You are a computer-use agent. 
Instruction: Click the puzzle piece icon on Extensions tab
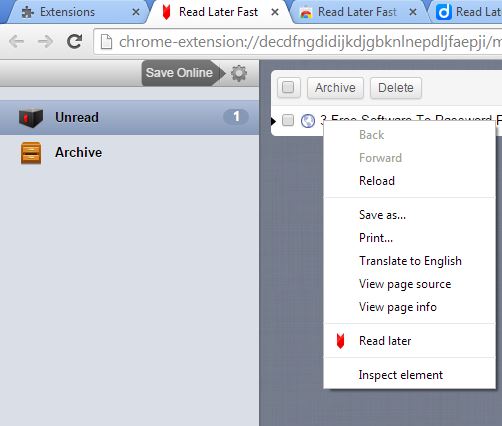(28, 12)
